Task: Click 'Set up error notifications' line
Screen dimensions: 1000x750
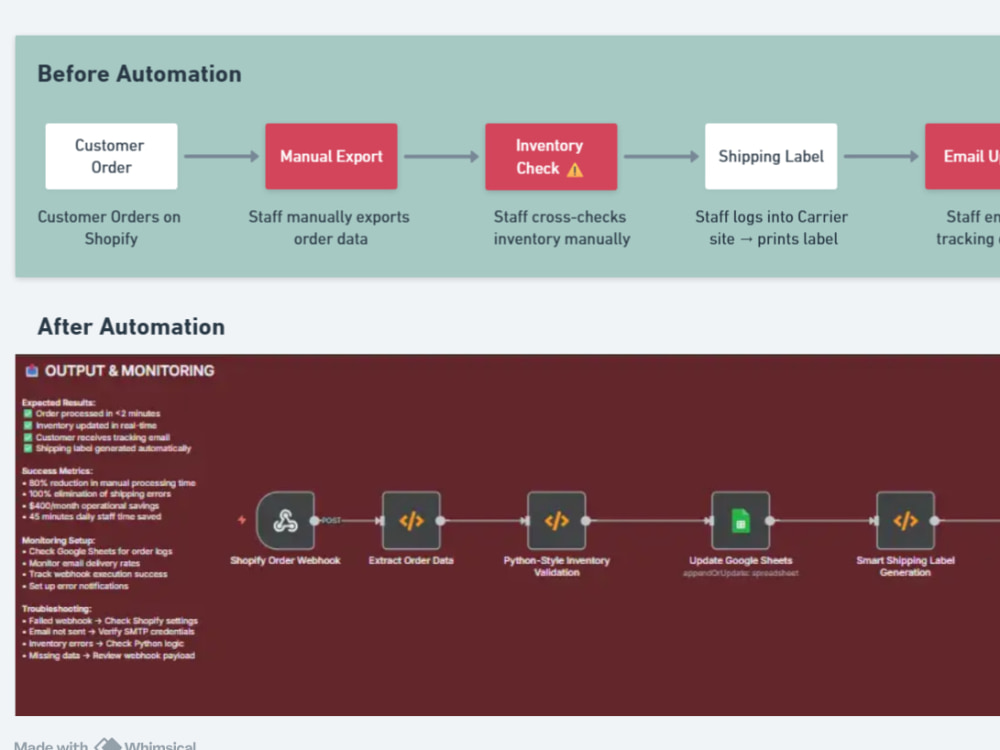Action: [x=75, y=586]
